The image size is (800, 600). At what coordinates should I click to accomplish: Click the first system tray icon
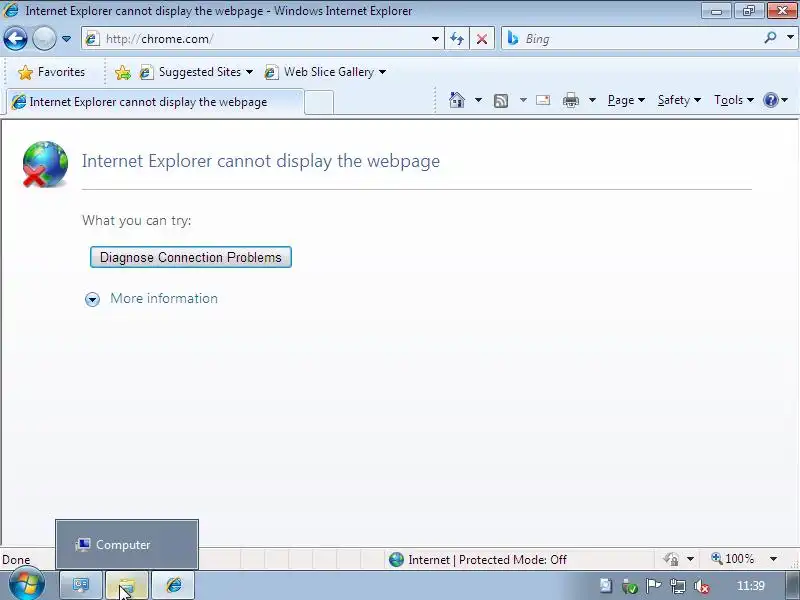click(x=606, y=586)
